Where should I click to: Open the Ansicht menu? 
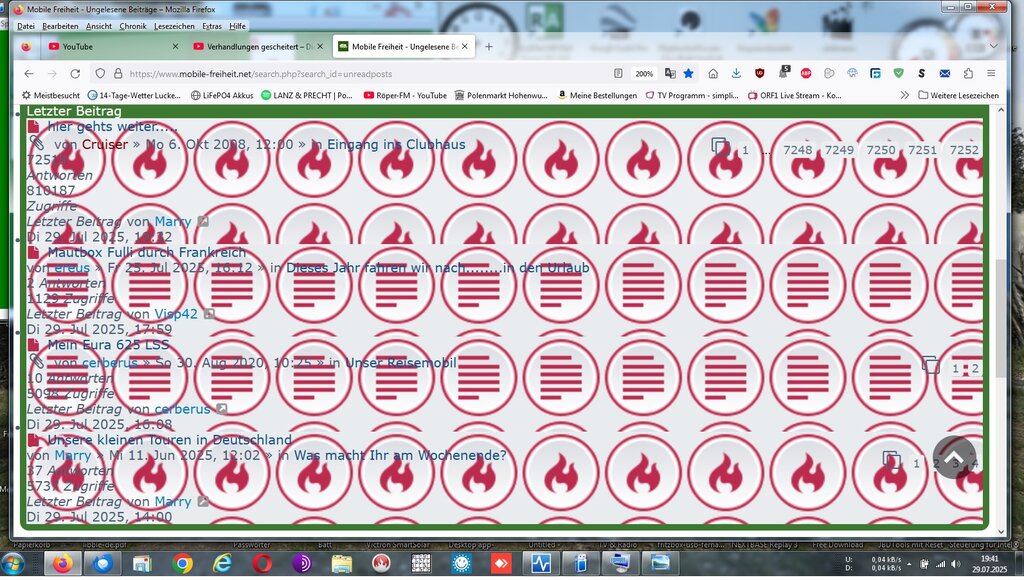99,26
